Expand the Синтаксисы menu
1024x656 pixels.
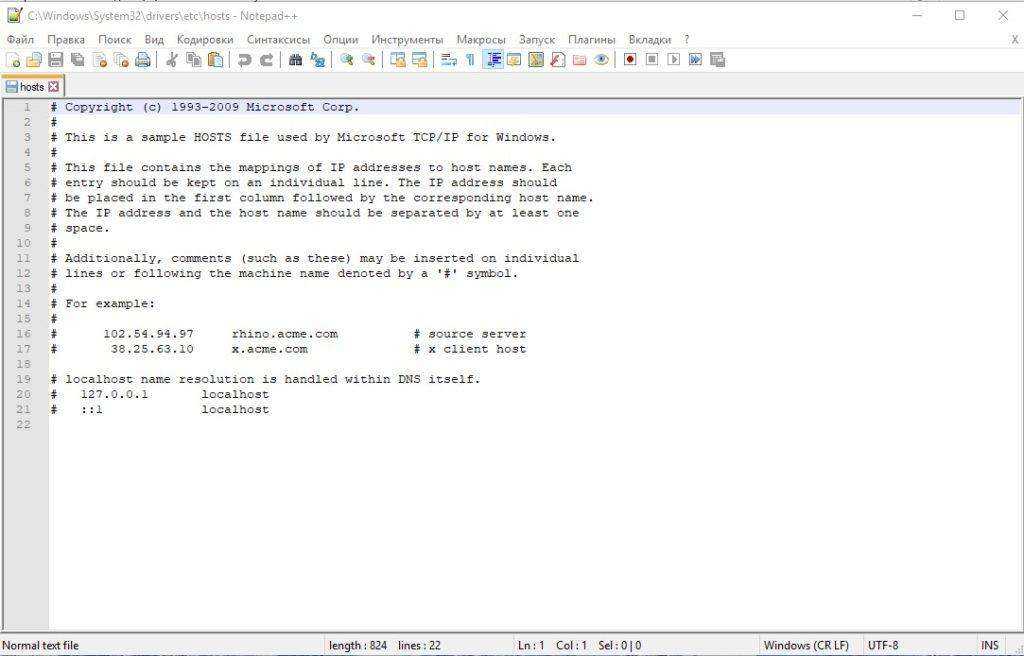click(278, 39)
